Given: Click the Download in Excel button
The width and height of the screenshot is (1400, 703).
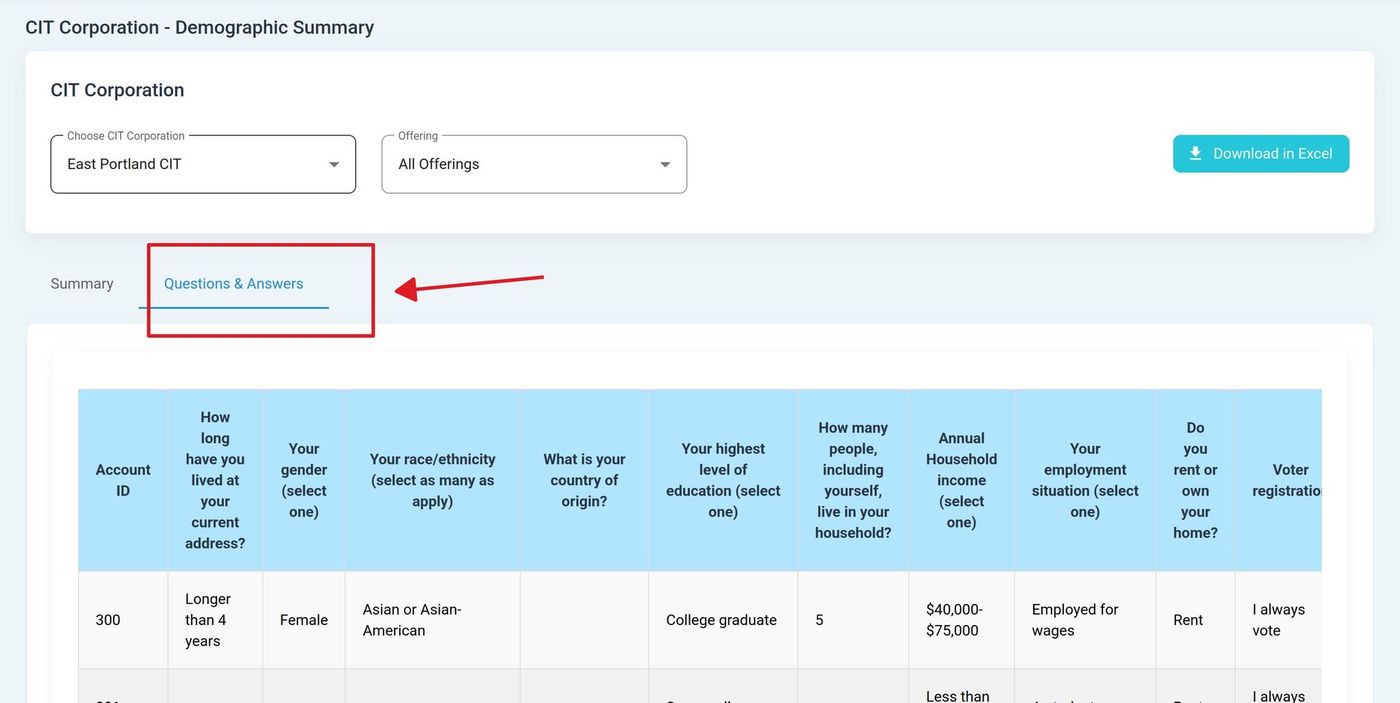Looking at the screenshot, I should pyautogui.click(x=1260, y=154).
